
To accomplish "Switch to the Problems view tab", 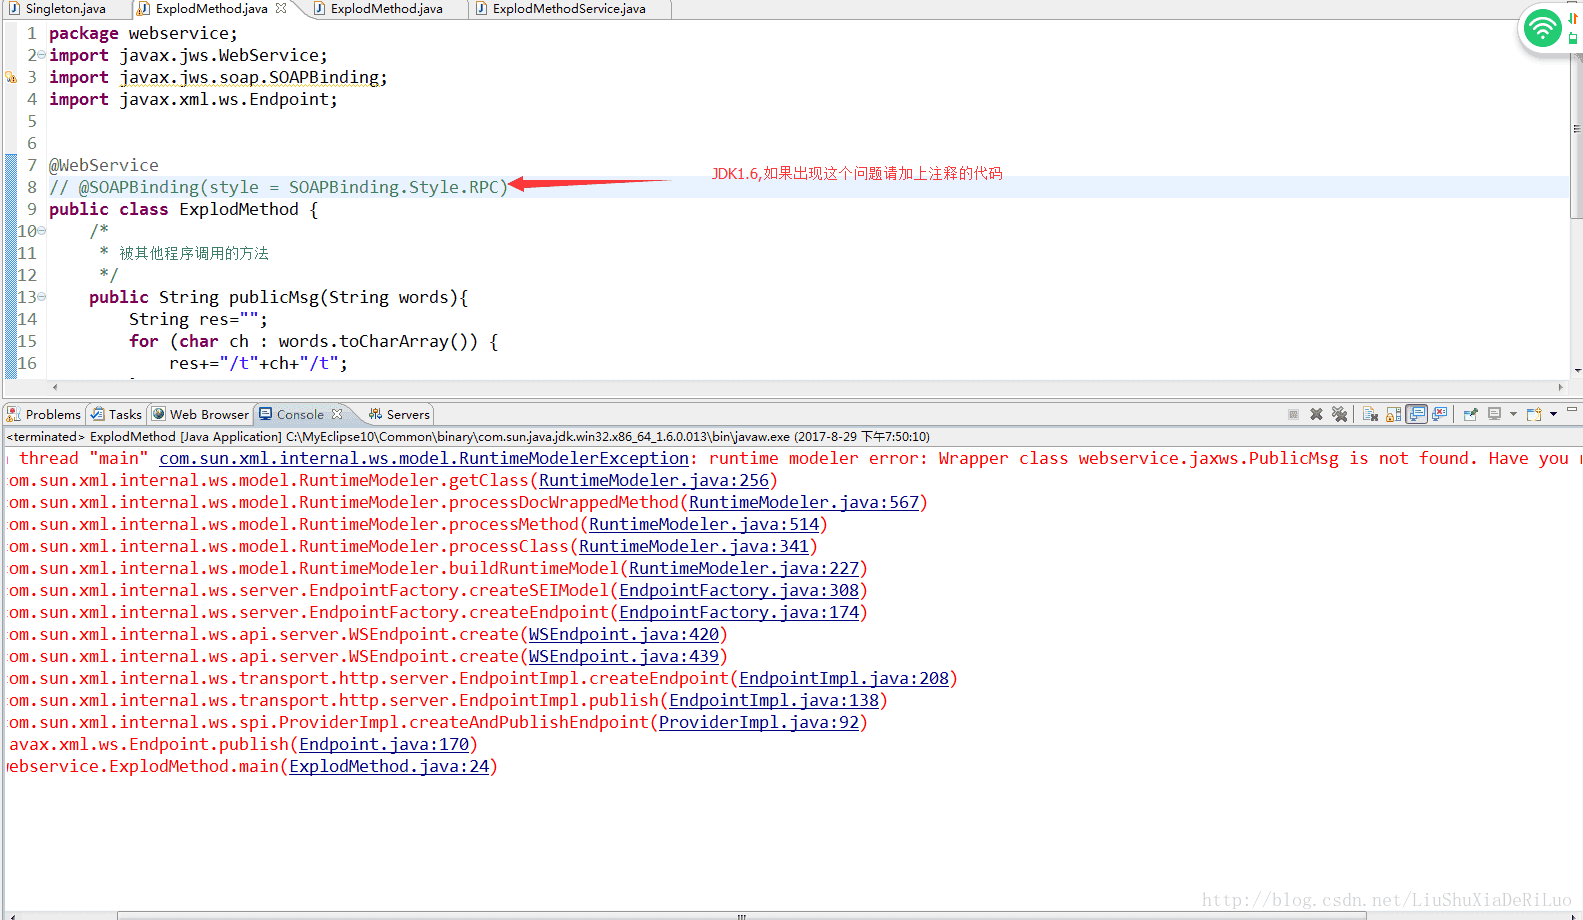I will click(x=44, y=414).
